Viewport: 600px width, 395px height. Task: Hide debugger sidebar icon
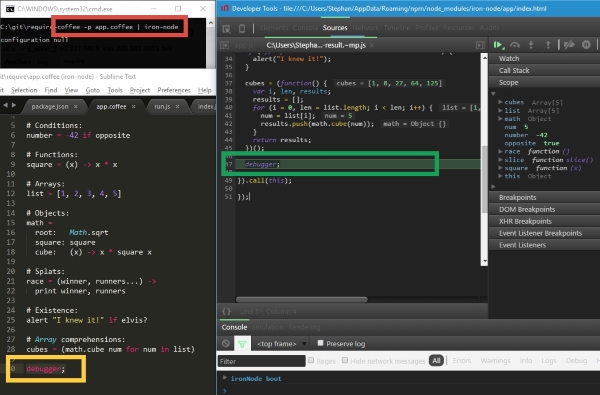(x=480, y=45)
